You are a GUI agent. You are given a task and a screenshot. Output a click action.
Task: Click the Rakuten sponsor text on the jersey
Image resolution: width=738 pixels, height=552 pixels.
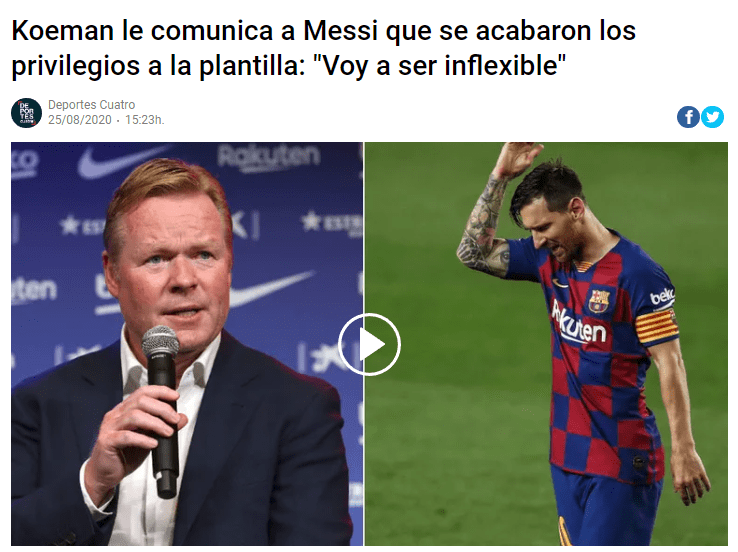click(580, 322)
